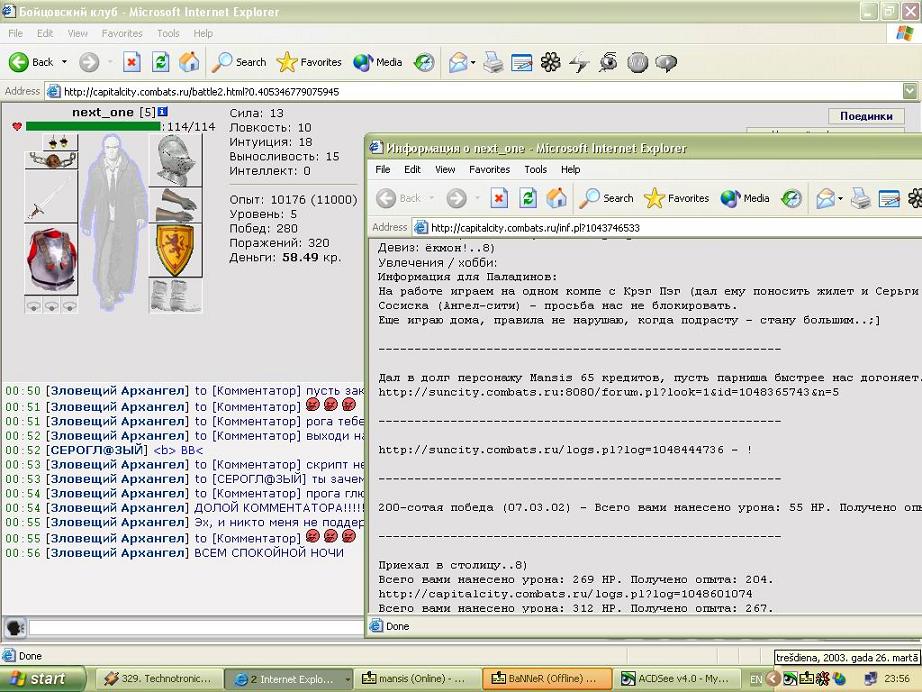
Task: Click Home icon in main browser toolbar
Action: [189, 62]
